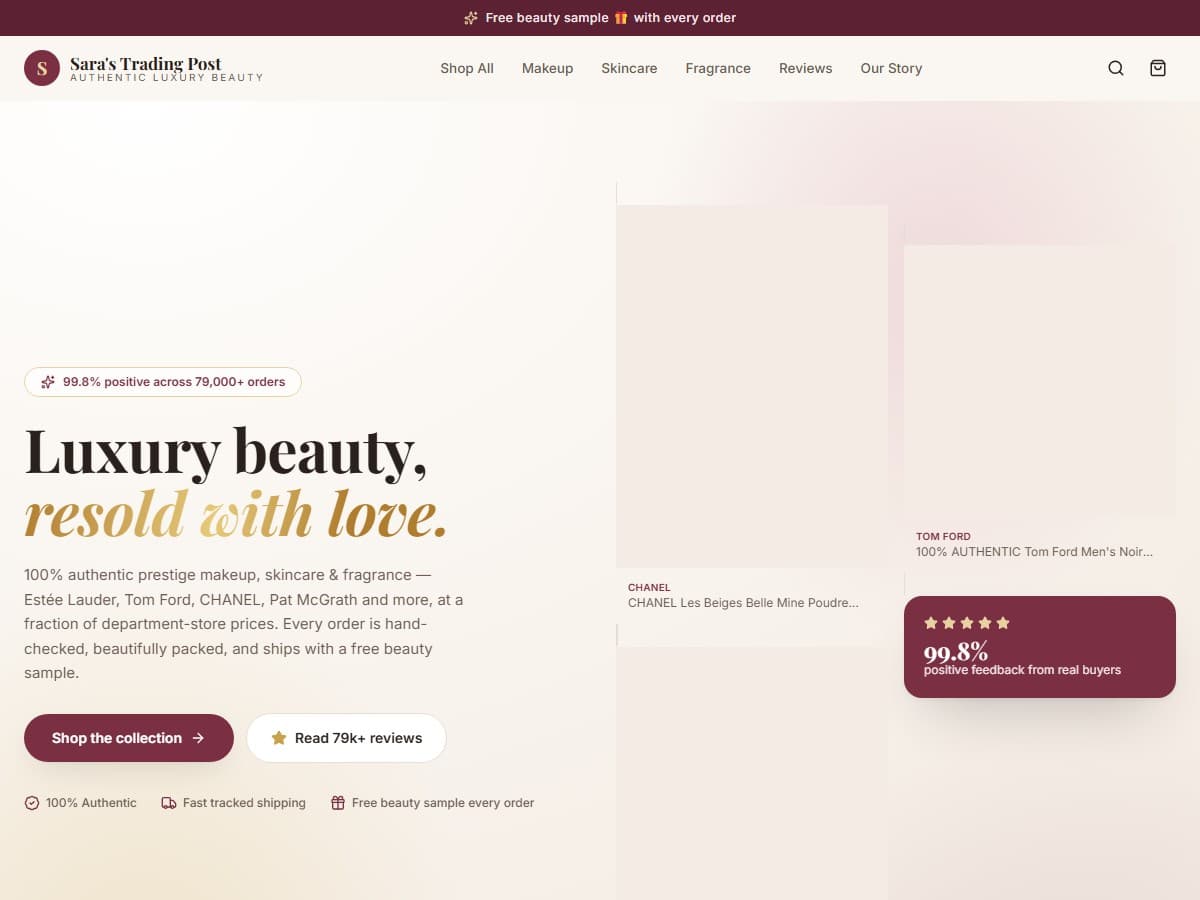Click the free beauty sample gift icon
This screenshot has height=900, width=1200.
tap(338, 803)
